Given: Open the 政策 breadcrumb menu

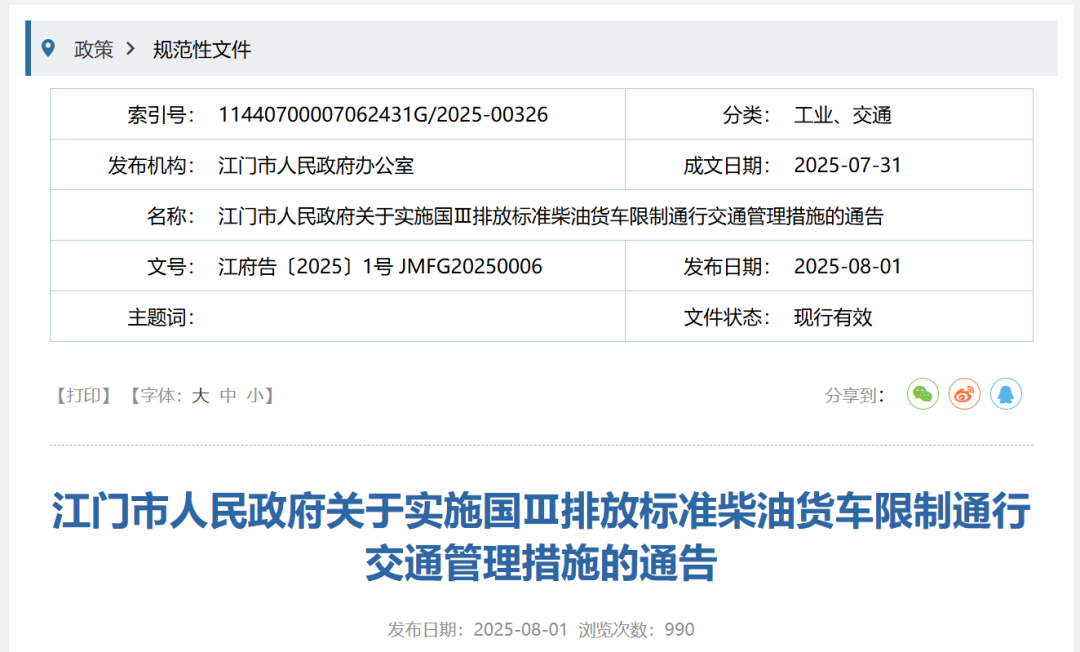Looking at the screenshot, I should (93, 49).
